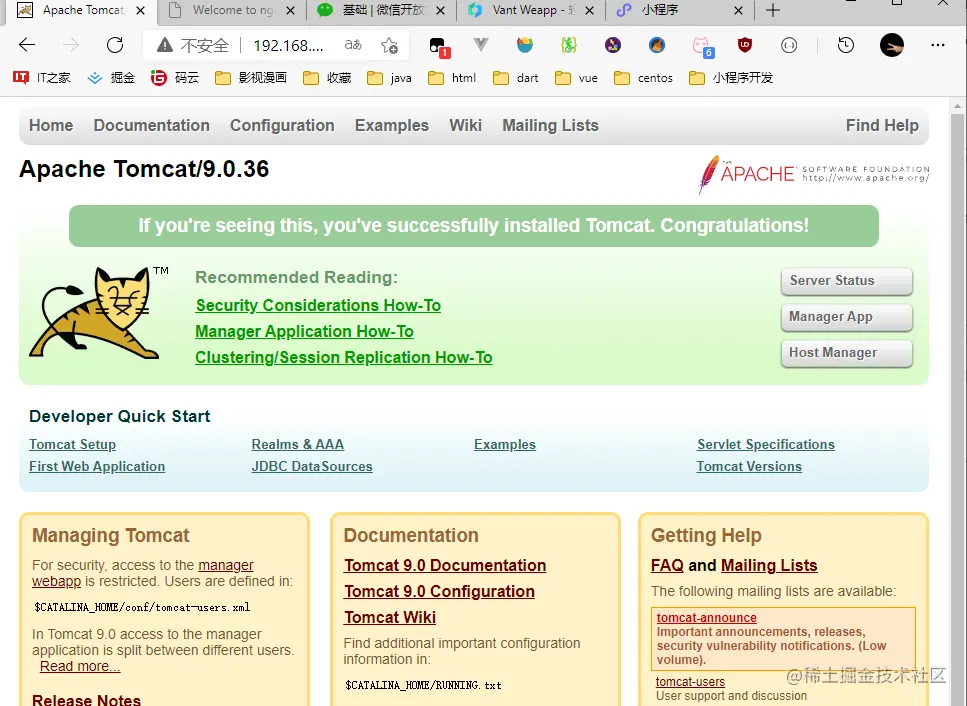Open Find Help link
Image resolution: width=967 pixels, height=706 pixels.
pos(882,125)
